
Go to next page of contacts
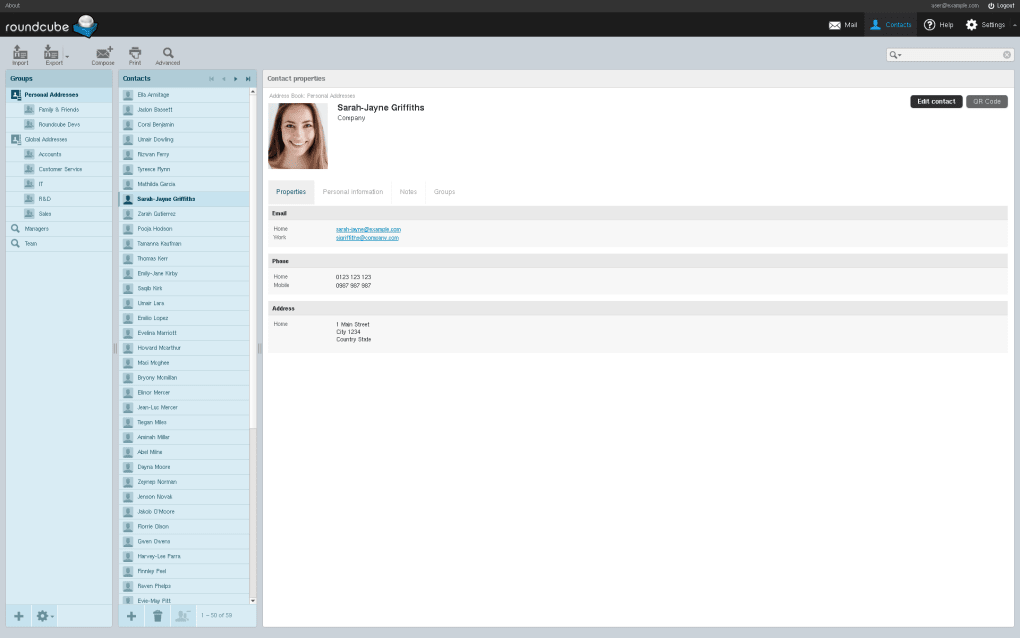point(236,78)
